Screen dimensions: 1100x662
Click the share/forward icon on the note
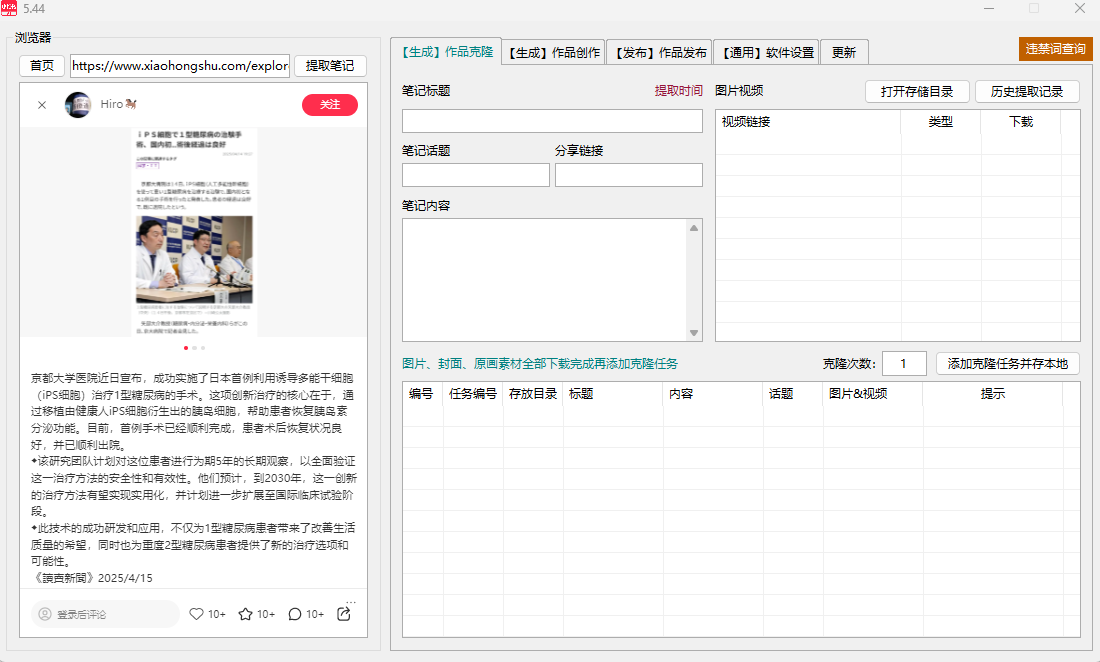coord(344,614)
